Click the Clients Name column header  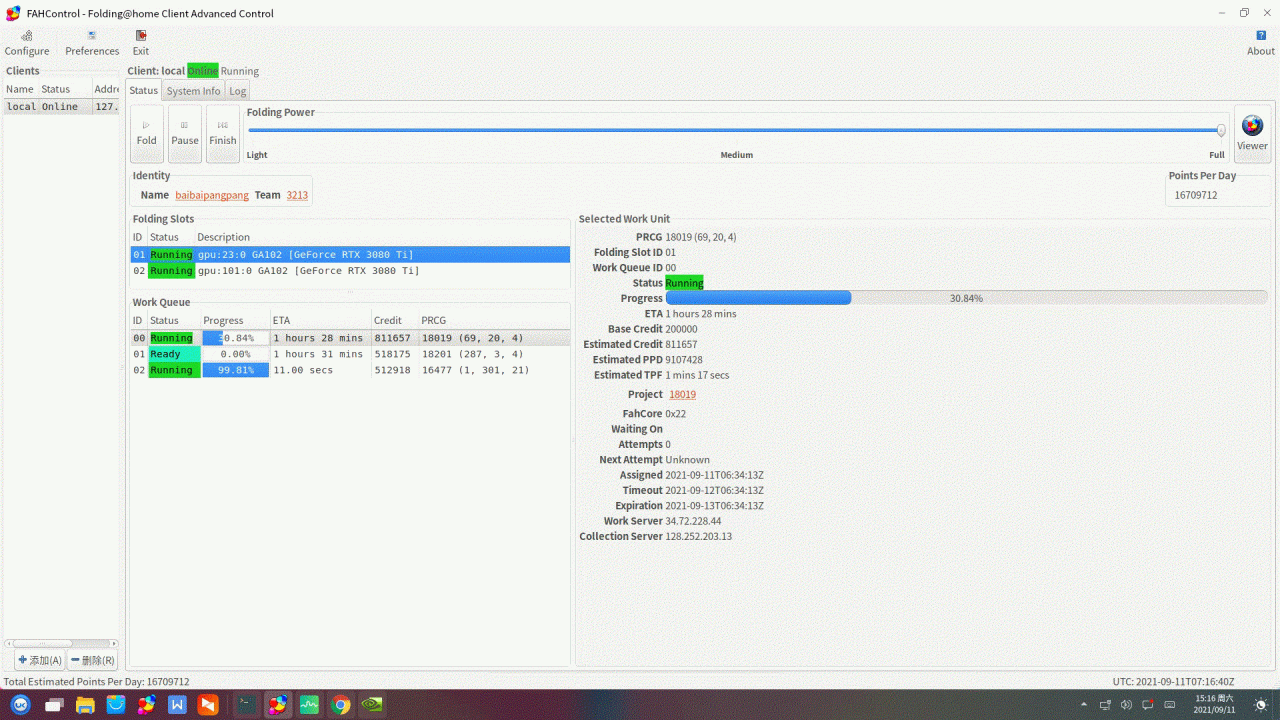point(21,89)
